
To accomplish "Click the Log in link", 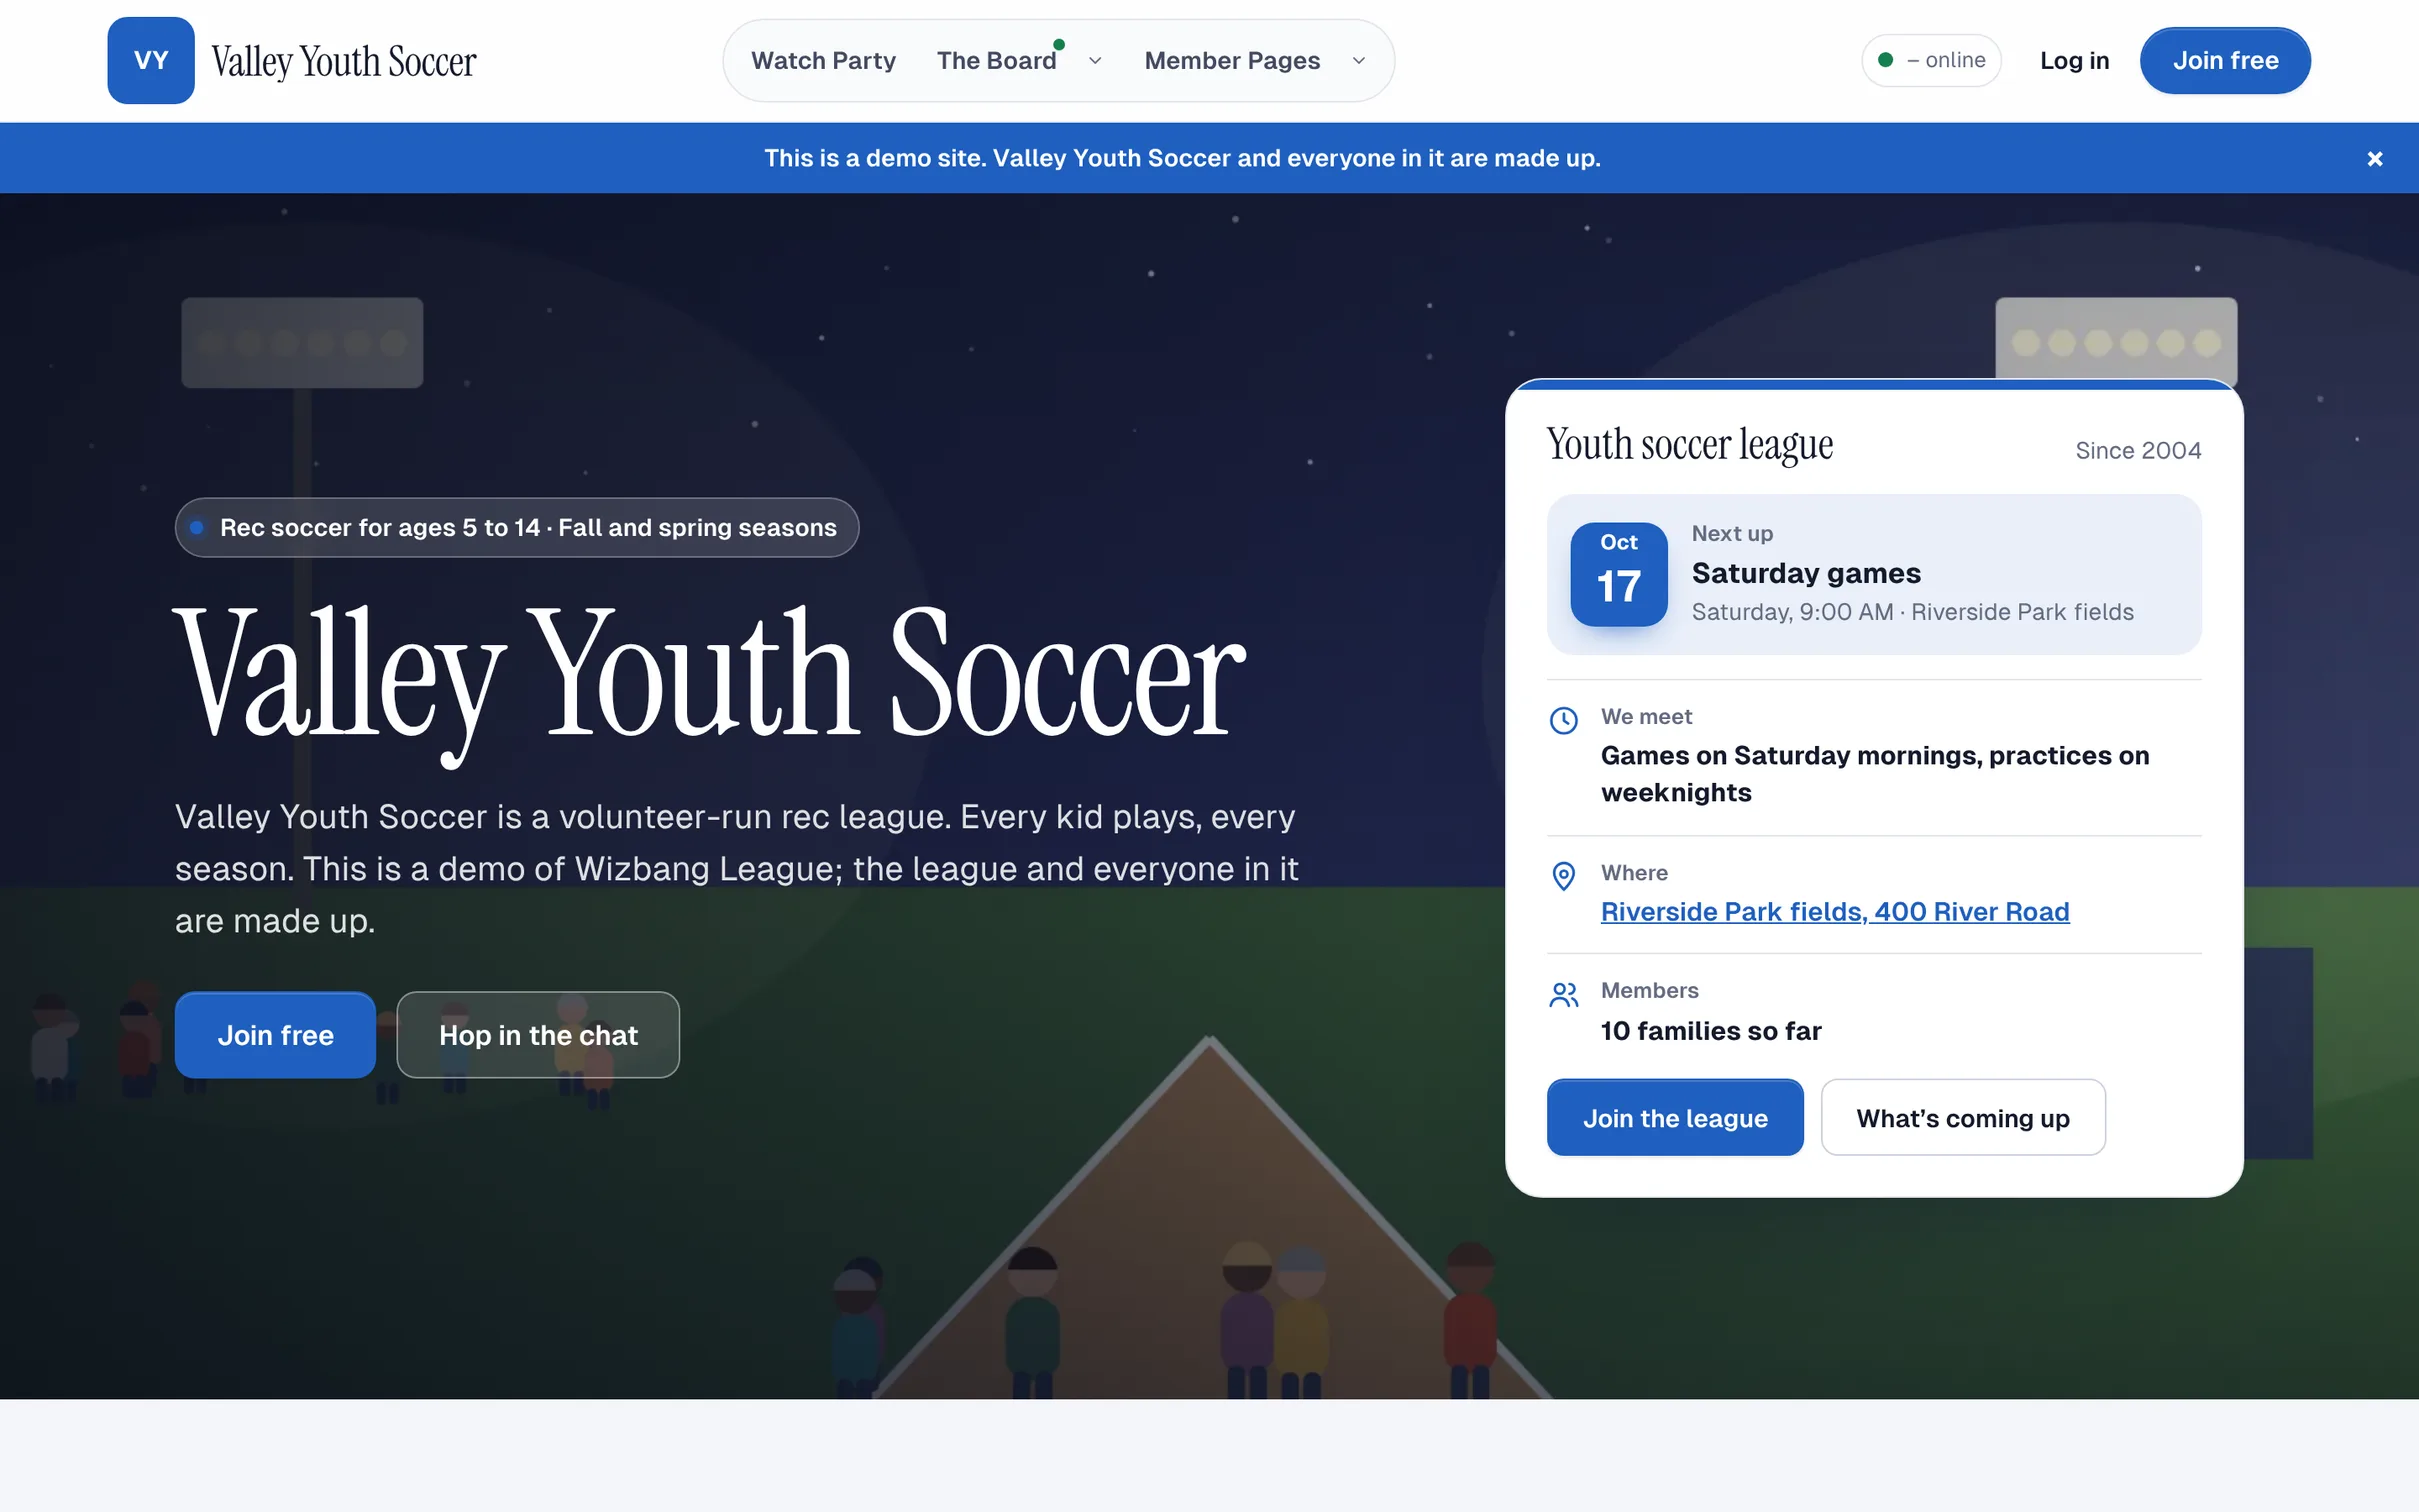I will click(2074, 61).
